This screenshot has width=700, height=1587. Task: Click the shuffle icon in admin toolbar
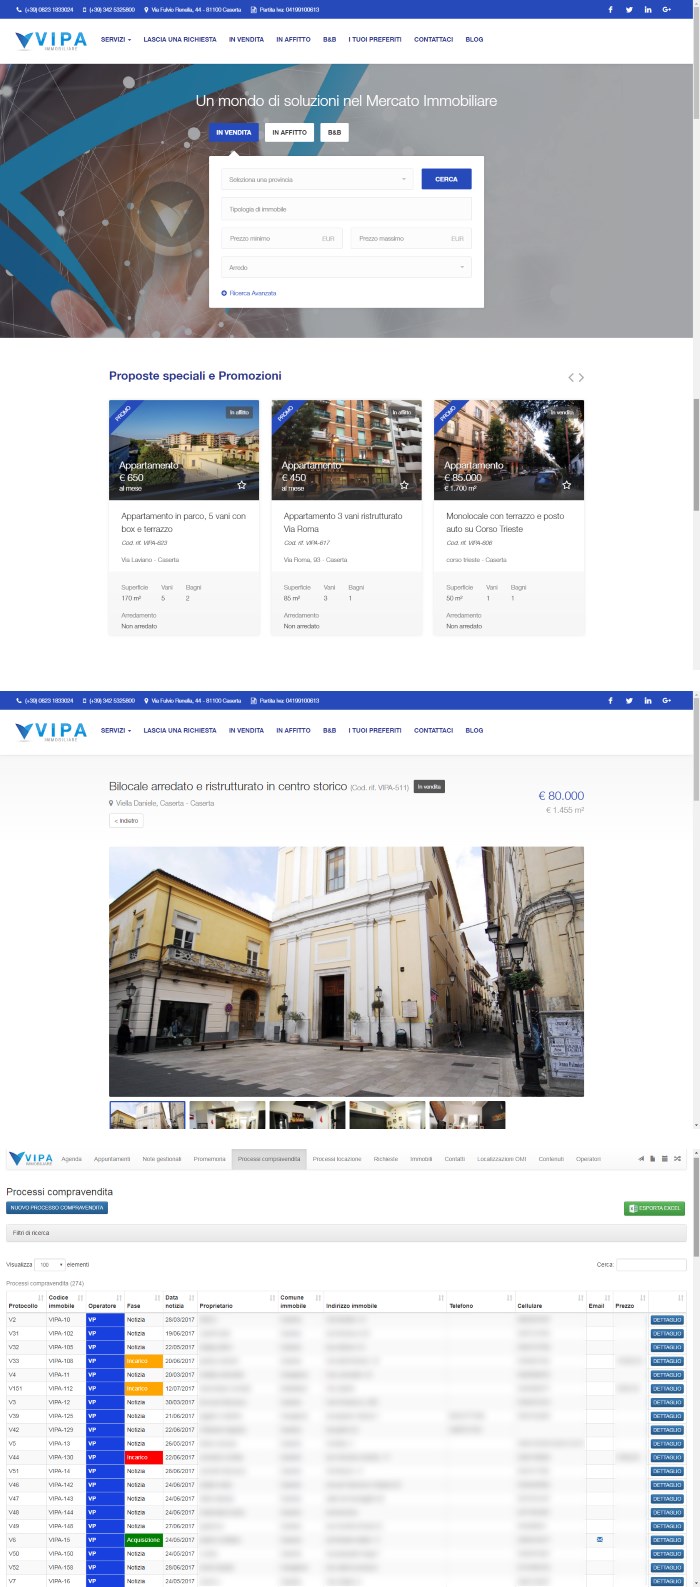[677, 1159]
